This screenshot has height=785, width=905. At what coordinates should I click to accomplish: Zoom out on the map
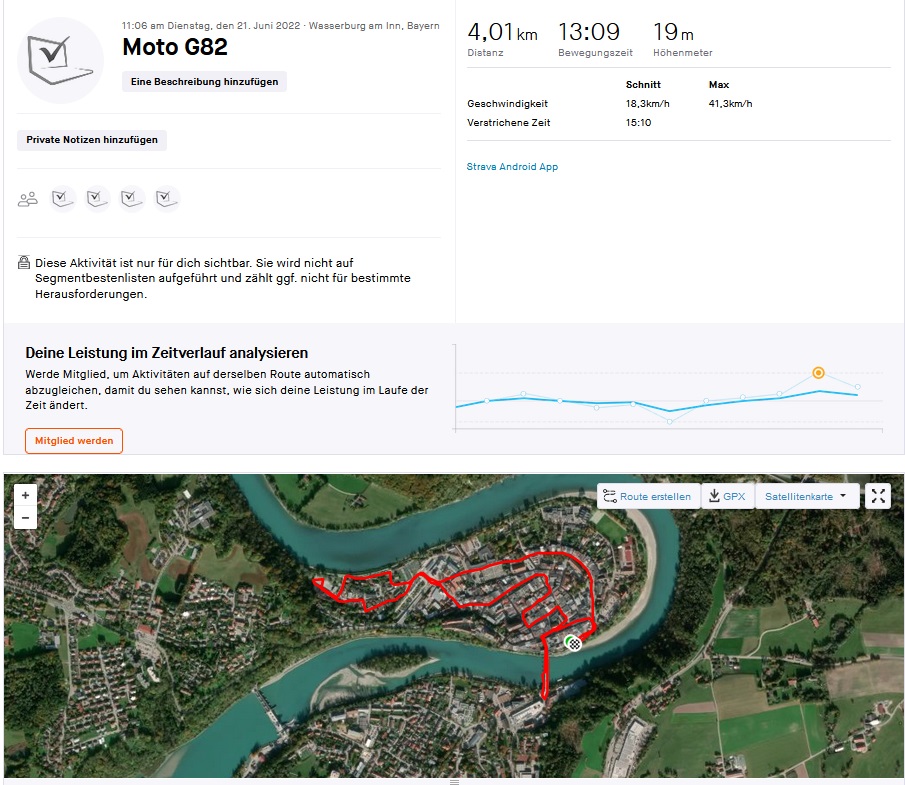point(25,518)
